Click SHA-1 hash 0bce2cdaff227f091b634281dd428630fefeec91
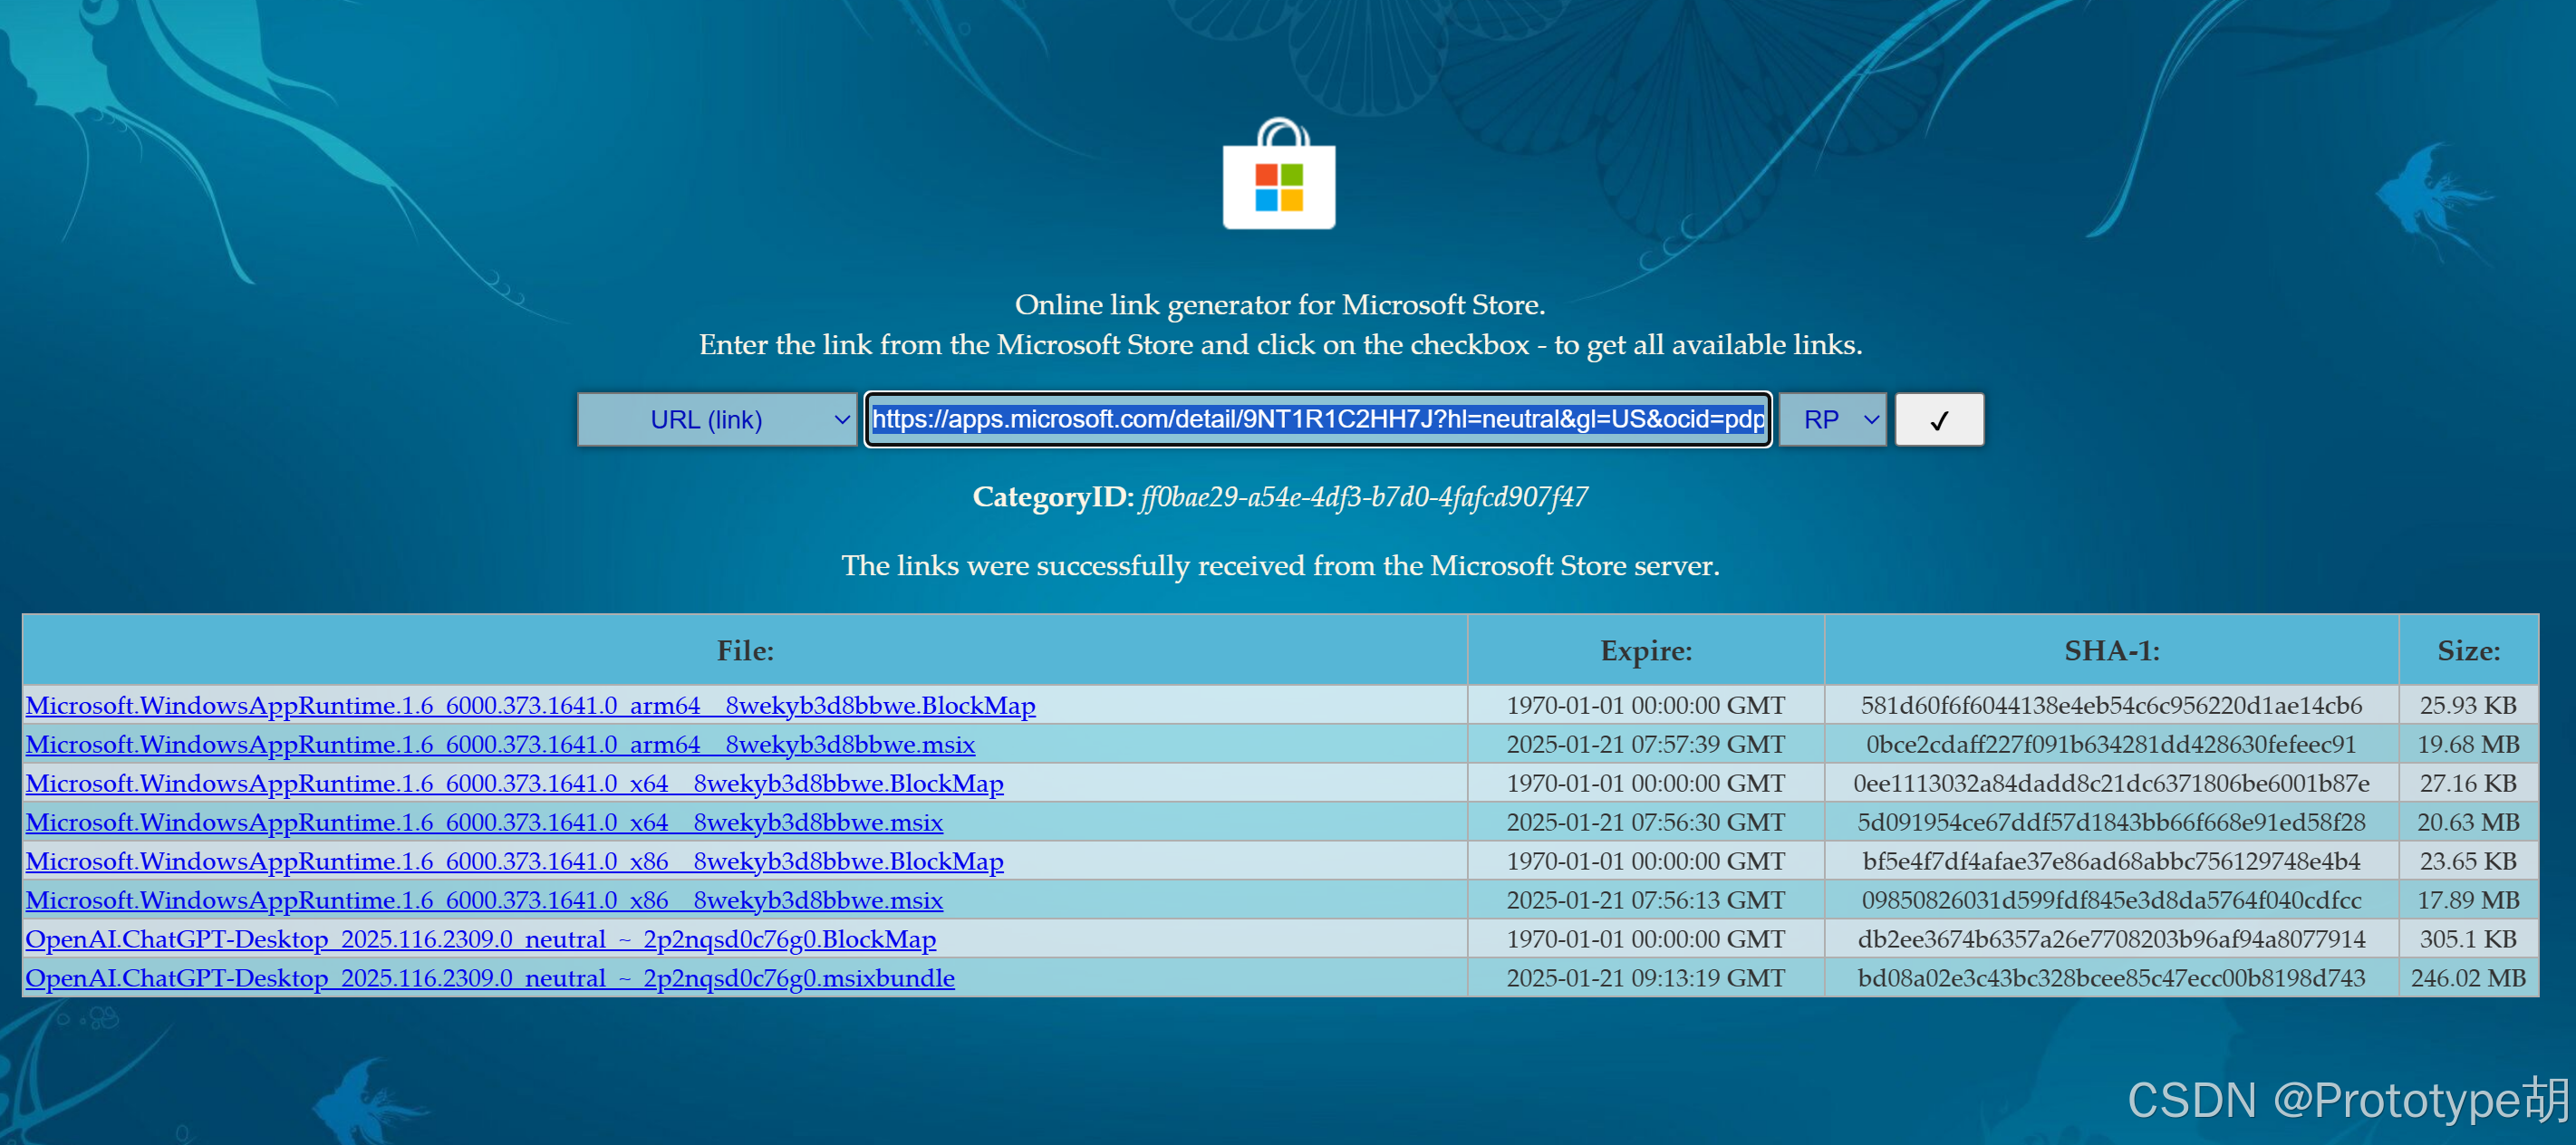Image resolution: width=2576 pixels, height=1145 pixels. point(2112,744)
